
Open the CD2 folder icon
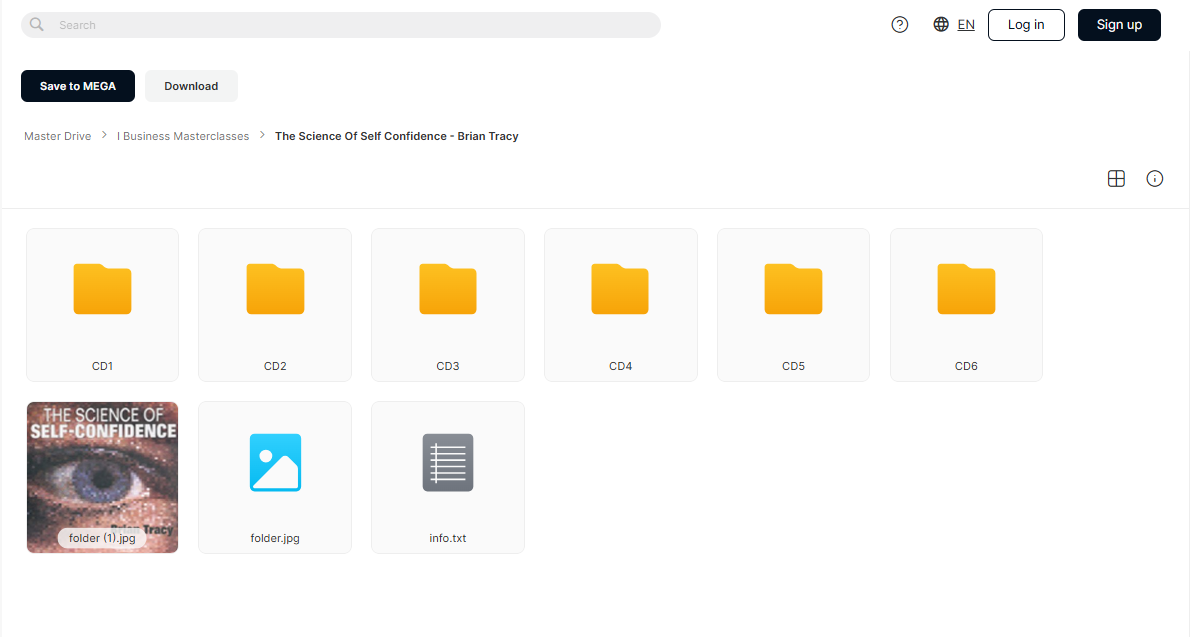(275, 289)
